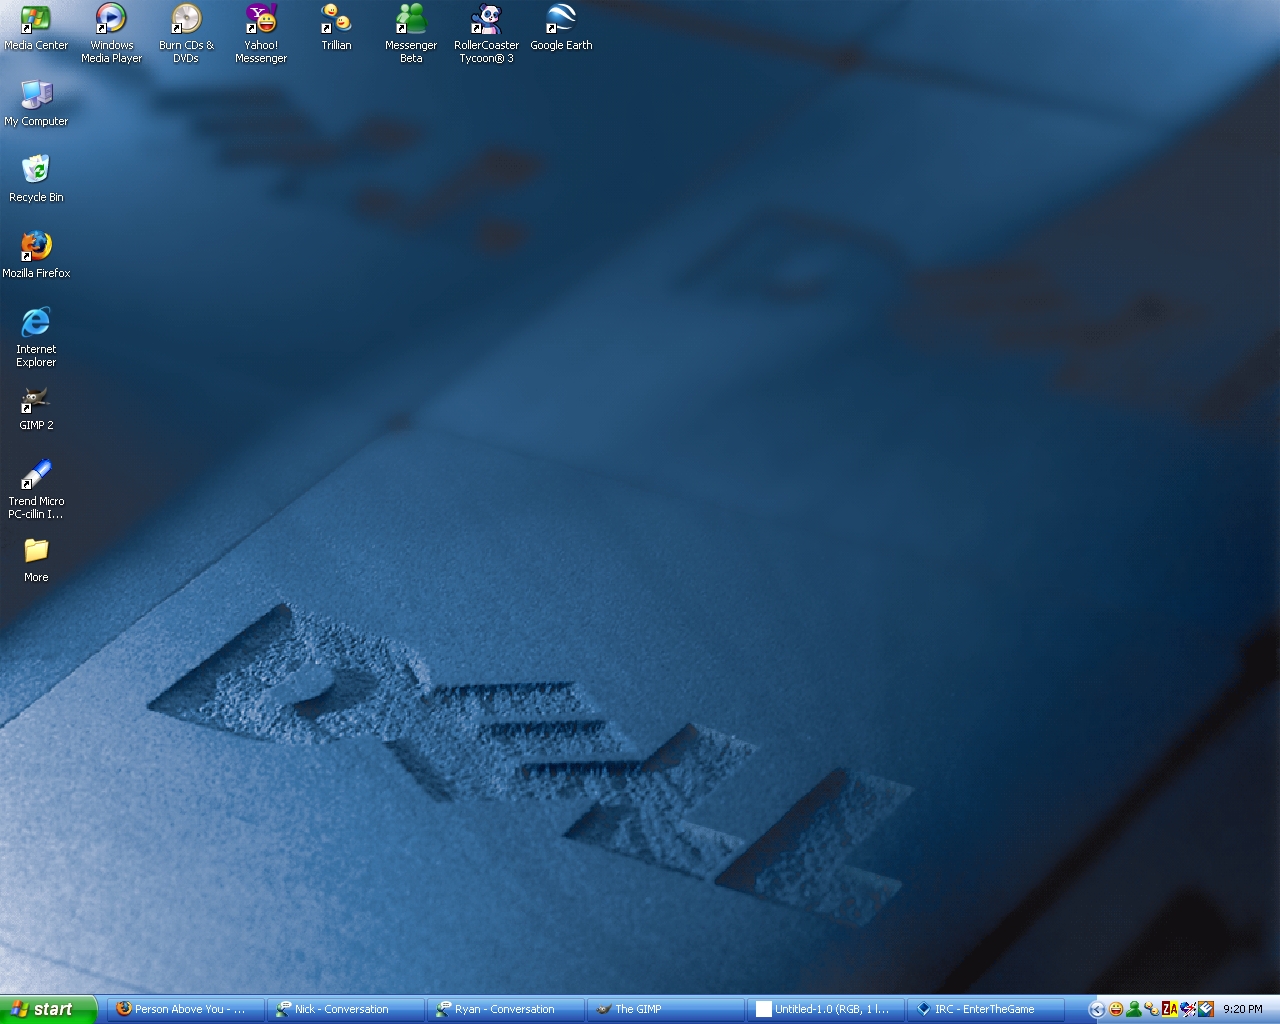
Task: Open the Start menu
Action: tap(48, 1009)
